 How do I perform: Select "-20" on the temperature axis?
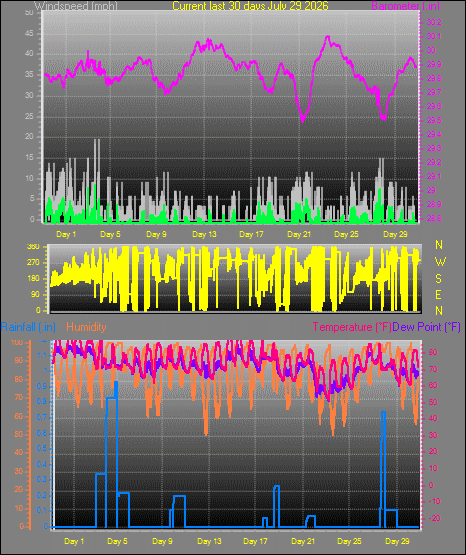[435, 518]
